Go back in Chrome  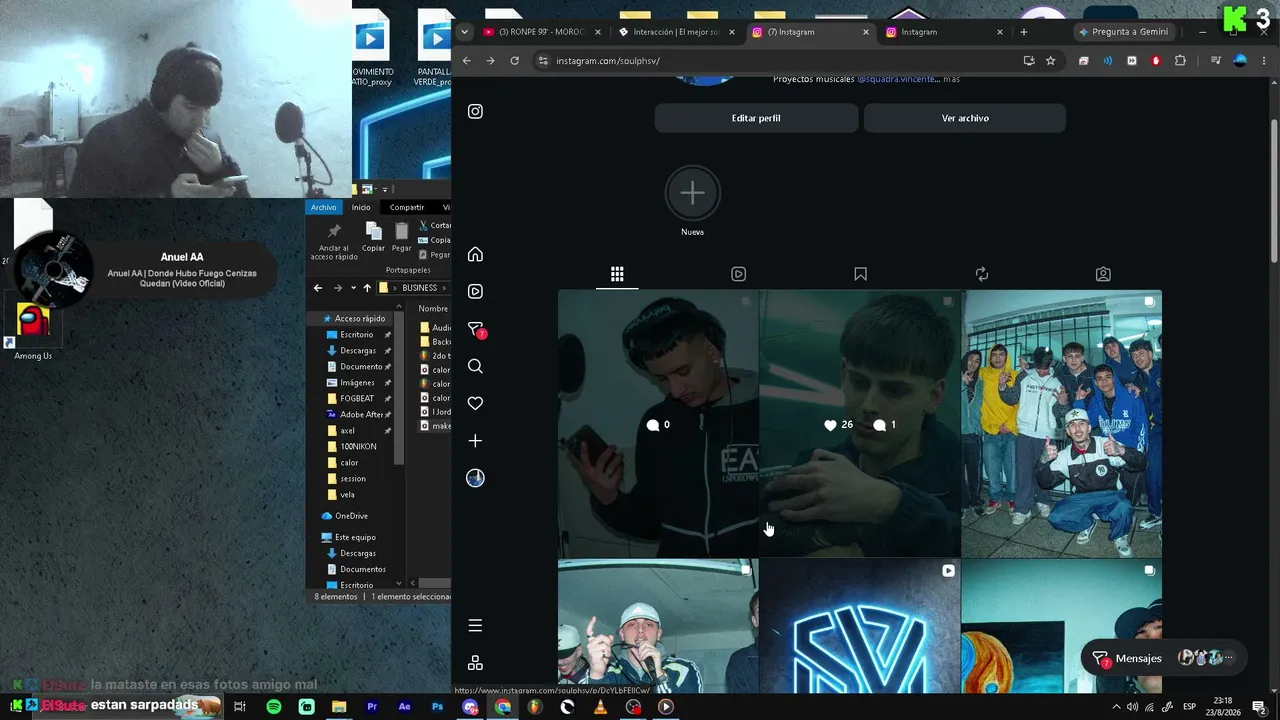click(x=466, y=61)
